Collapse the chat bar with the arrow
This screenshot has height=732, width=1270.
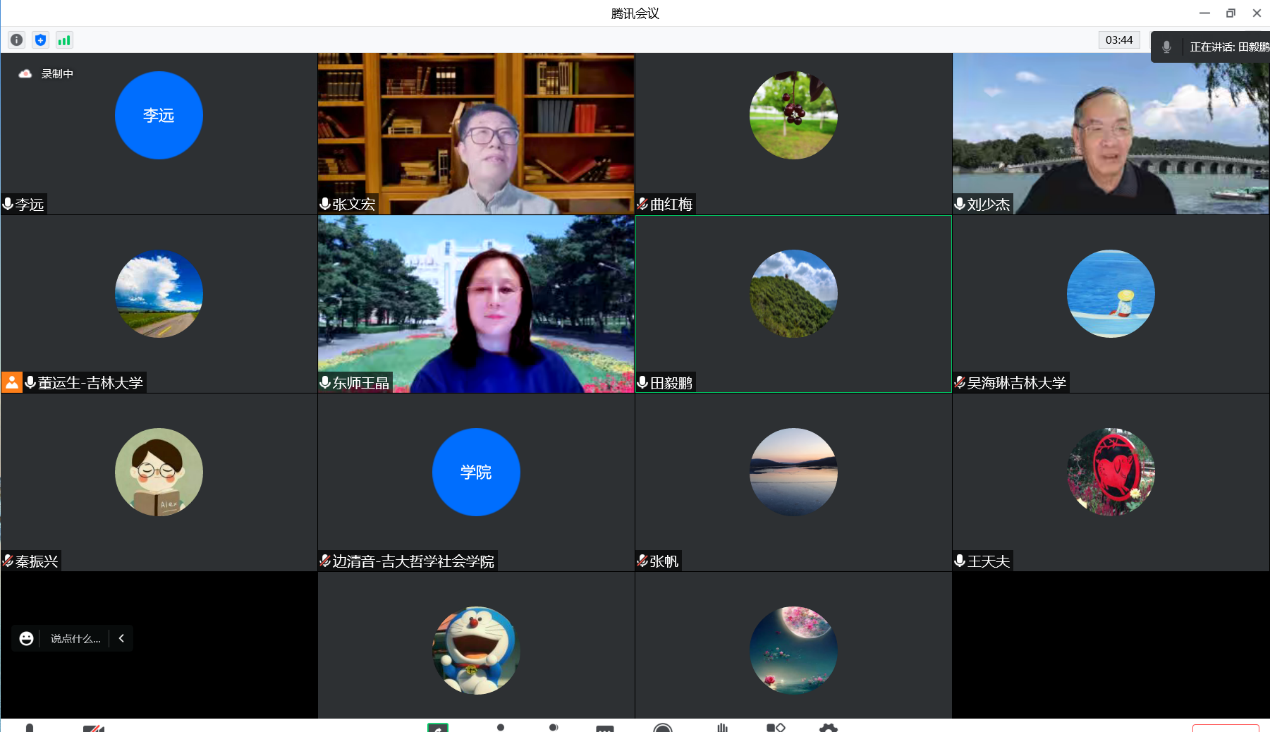point(121,638)
